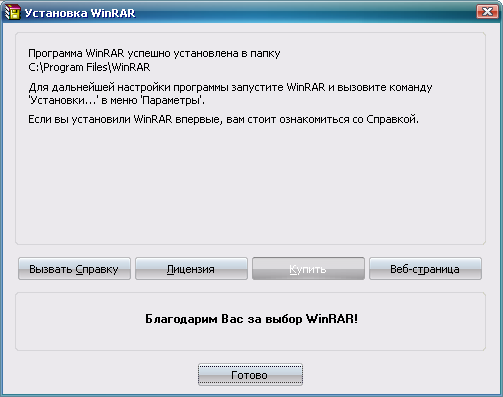Click the WinRAR icon in the title bar
503x397 pixels.
click(x=12, y=12)
